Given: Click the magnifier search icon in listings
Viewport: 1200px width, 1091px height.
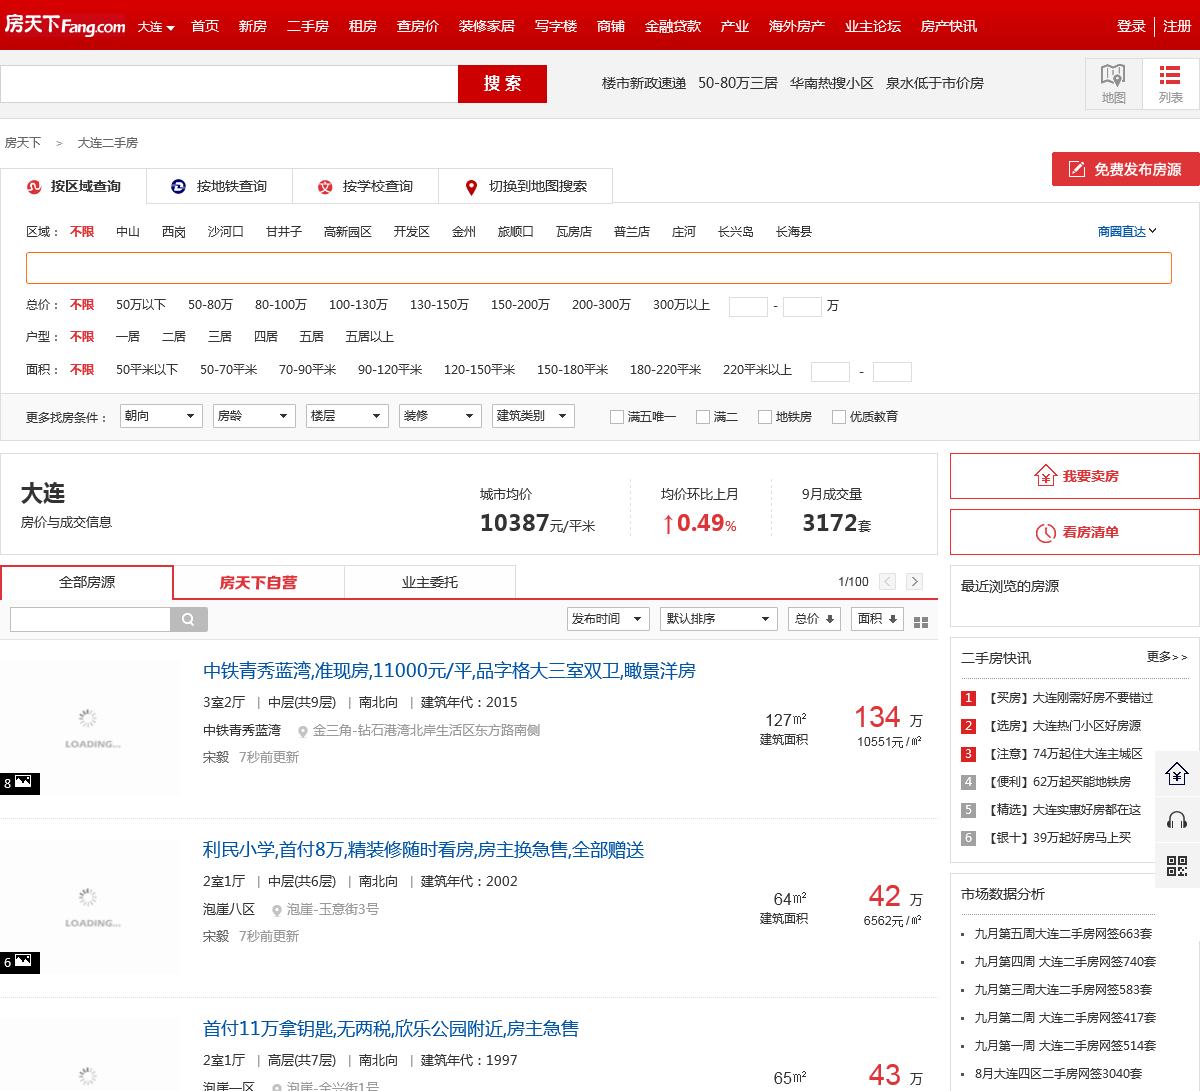Looking at the screenshot, I should [x=189, y=619].
